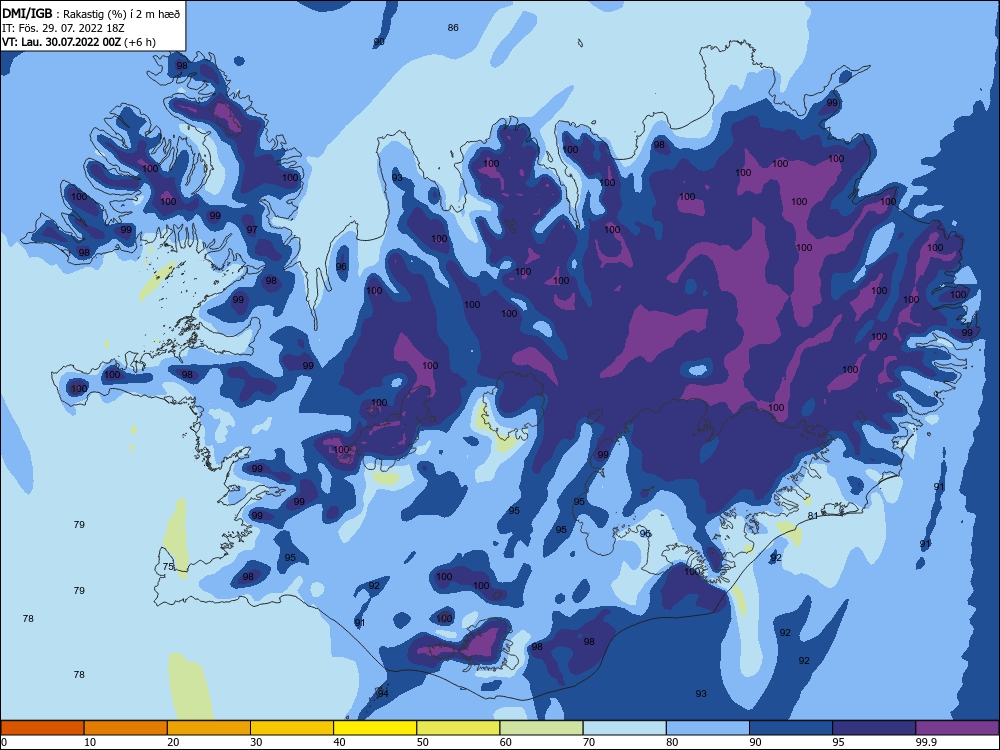Click the '70' label on the legend scale
1000x750 pixels.
click(589, 742)
